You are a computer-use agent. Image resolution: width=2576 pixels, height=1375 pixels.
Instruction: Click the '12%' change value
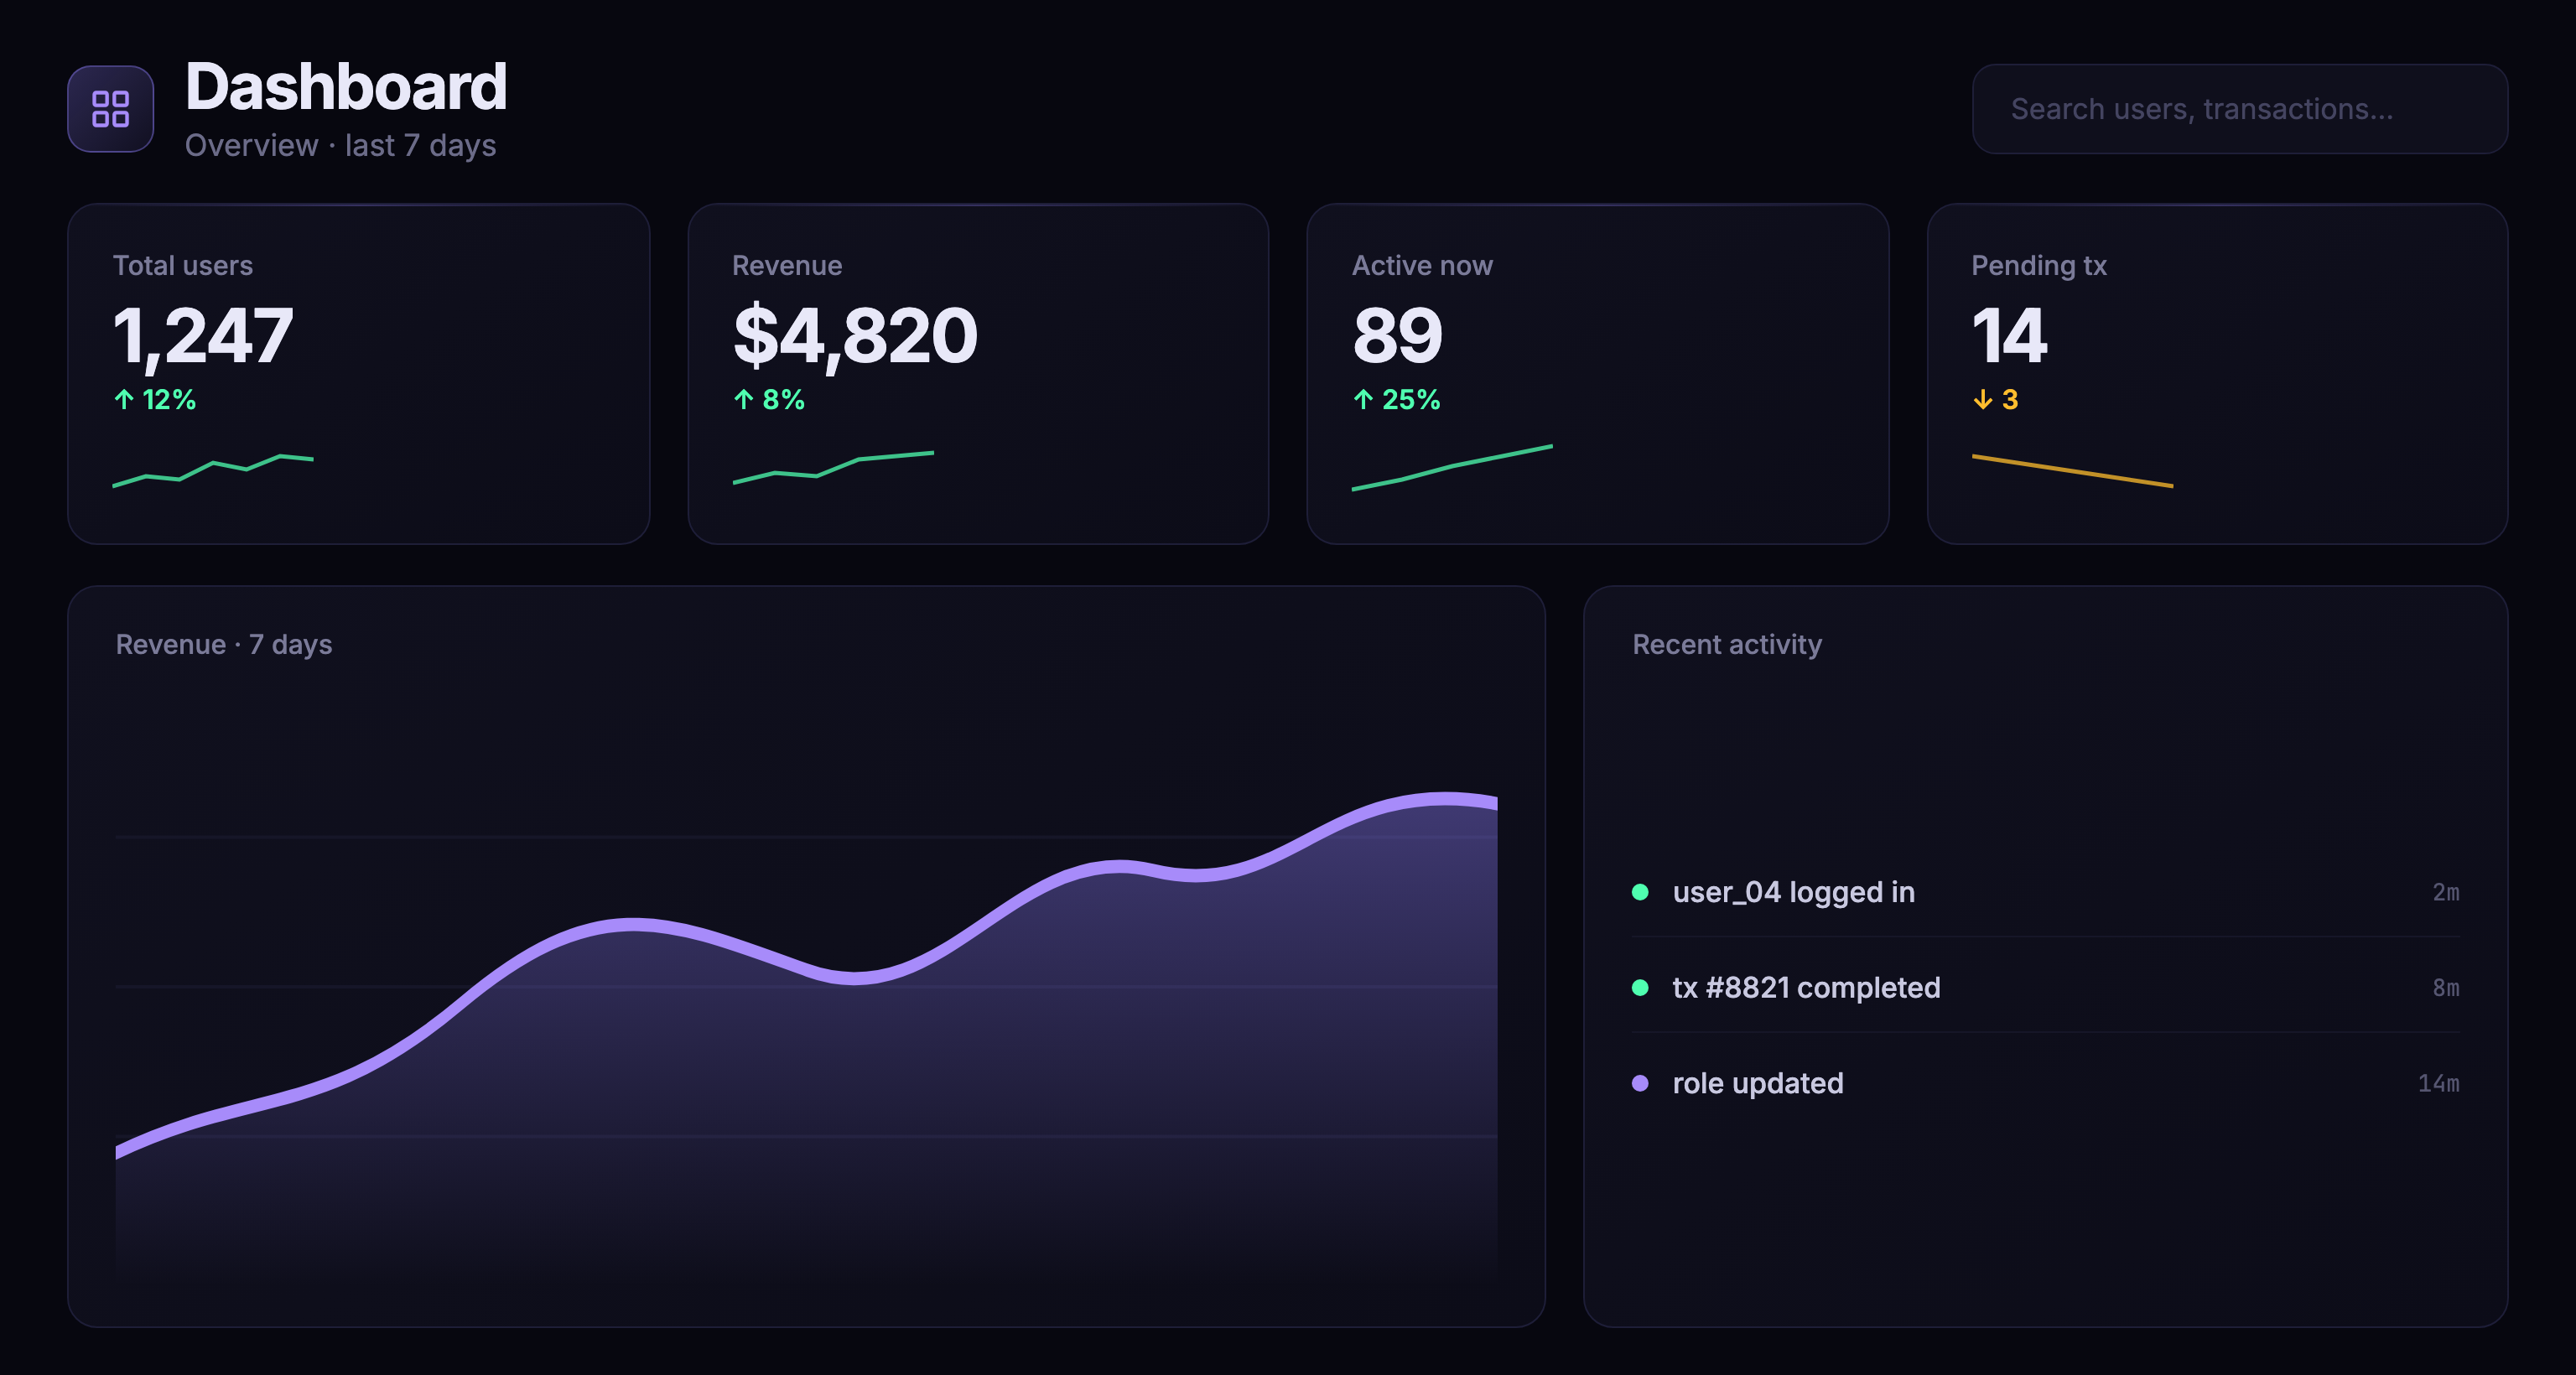[169, 400]
